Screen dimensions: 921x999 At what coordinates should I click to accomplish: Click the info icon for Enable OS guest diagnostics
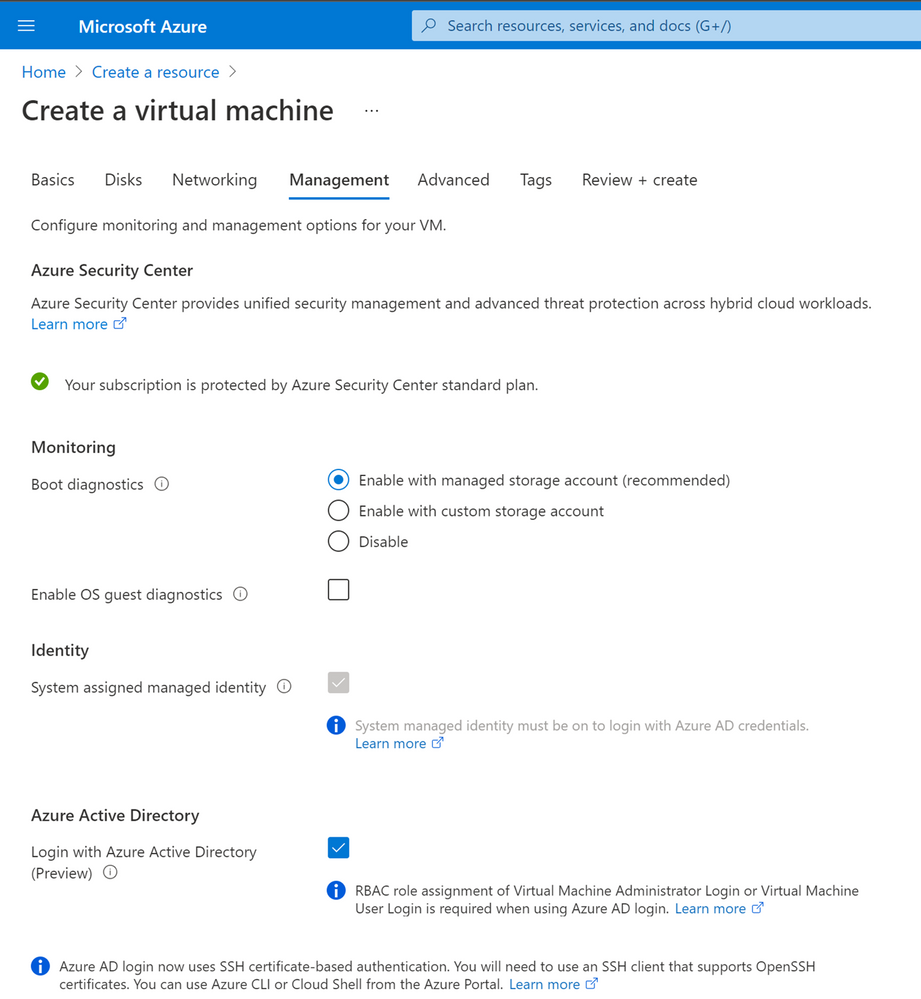coord(240,594)
